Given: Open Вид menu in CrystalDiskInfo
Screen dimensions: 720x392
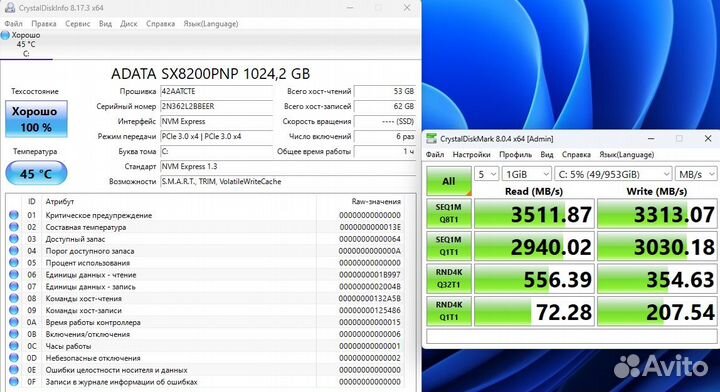Looking at the screenshot, I should 105,23.
